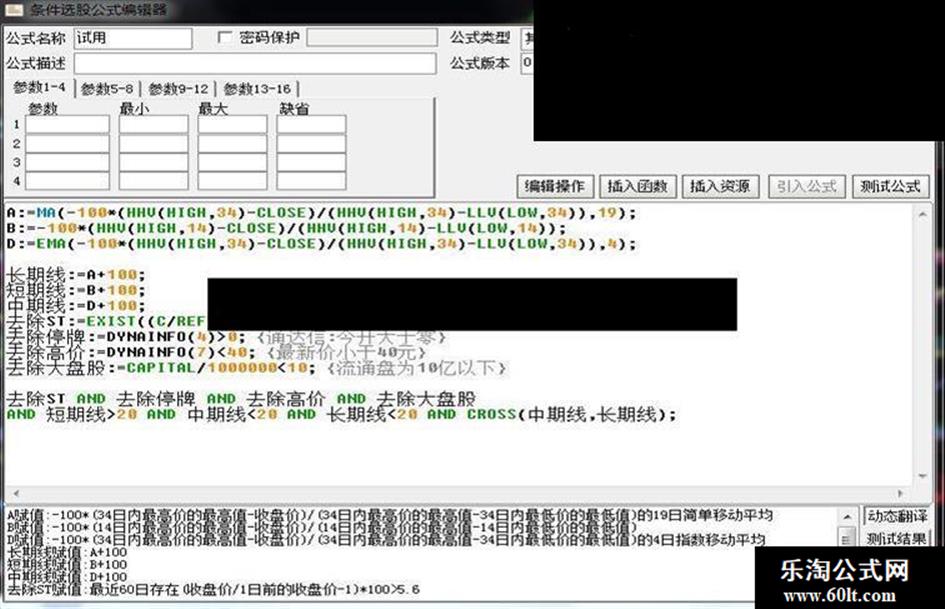Click the 插入函数 button
This screenshot has height=609, width=945.
click(638, 186)
